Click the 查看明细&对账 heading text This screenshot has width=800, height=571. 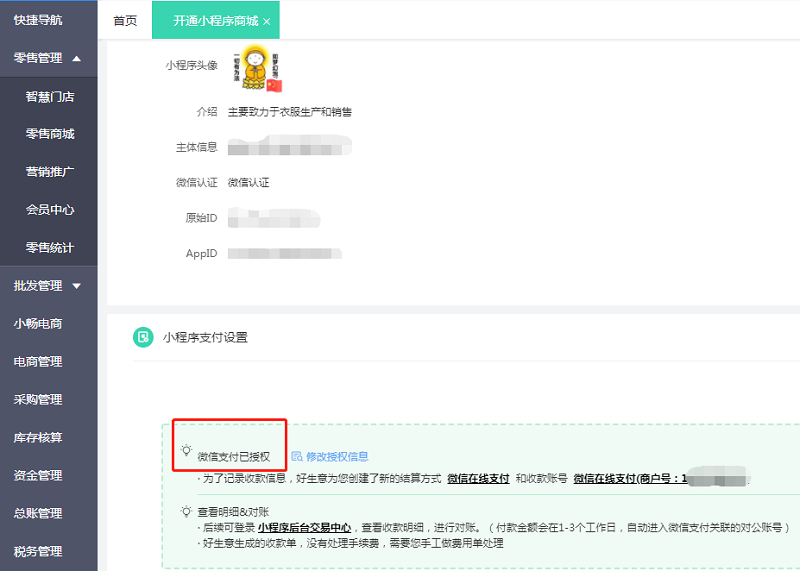(x=233, y=512)
